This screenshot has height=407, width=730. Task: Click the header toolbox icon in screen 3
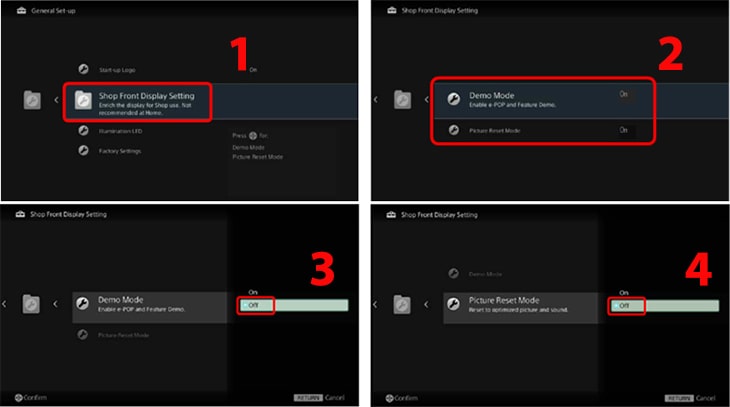(20, 214)
